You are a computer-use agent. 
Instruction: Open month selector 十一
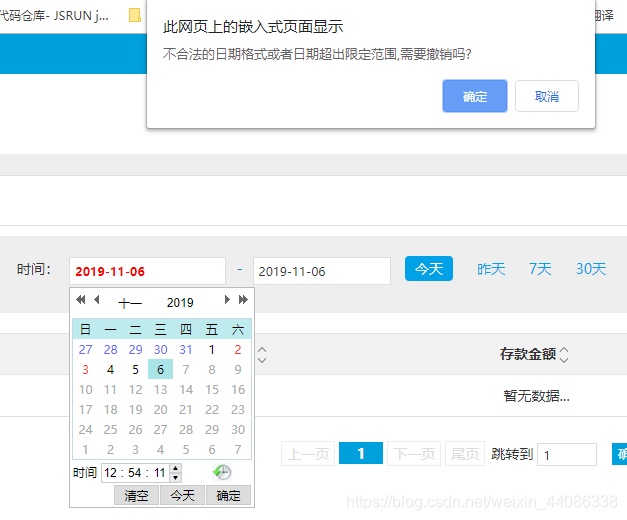click(130, 303)
